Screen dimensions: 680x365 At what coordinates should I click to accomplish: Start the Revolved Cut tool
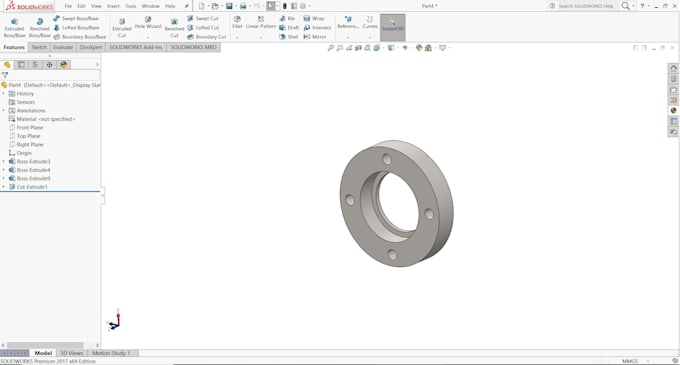174,28
